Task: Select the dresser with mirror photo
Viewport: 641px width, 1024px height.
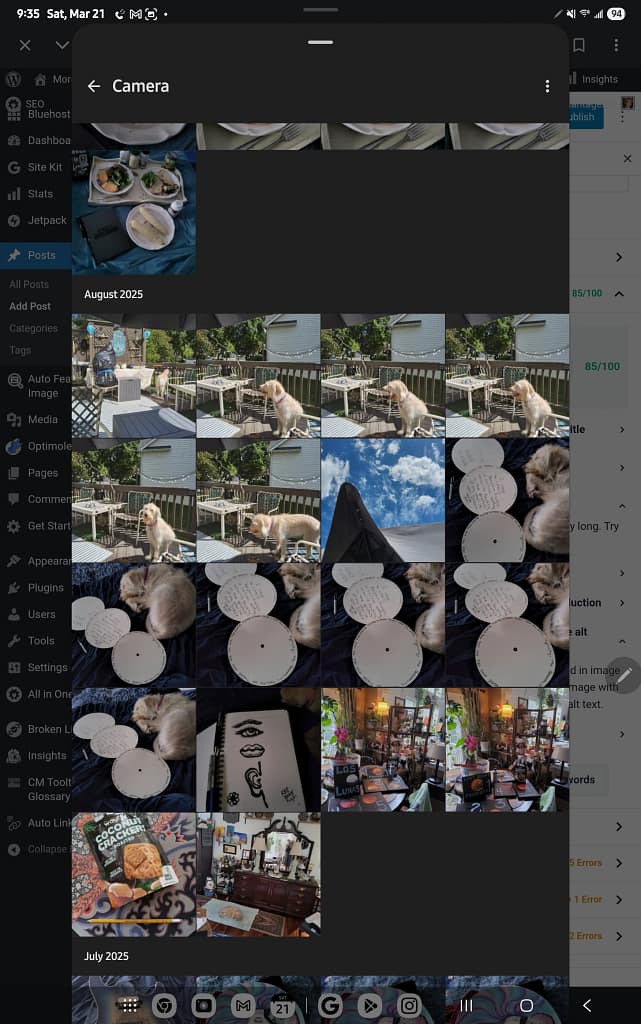Action: click(258, 874)
